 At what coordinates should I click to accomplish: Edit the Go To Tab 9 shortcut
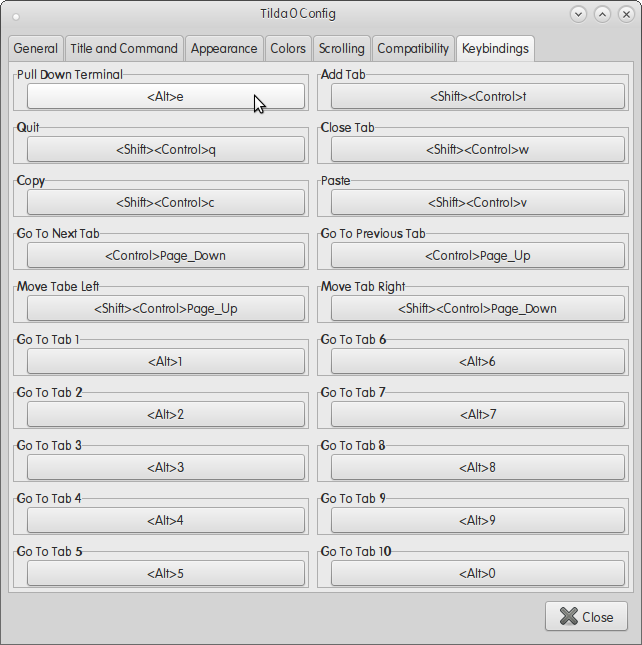478,520
